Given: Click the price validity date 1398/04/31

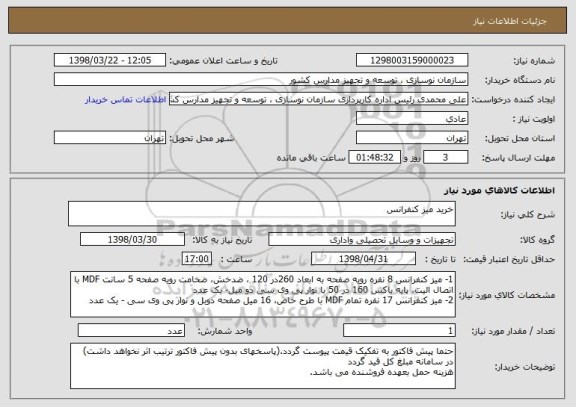Looking at the screenshot, I should (x=363, y=259).
